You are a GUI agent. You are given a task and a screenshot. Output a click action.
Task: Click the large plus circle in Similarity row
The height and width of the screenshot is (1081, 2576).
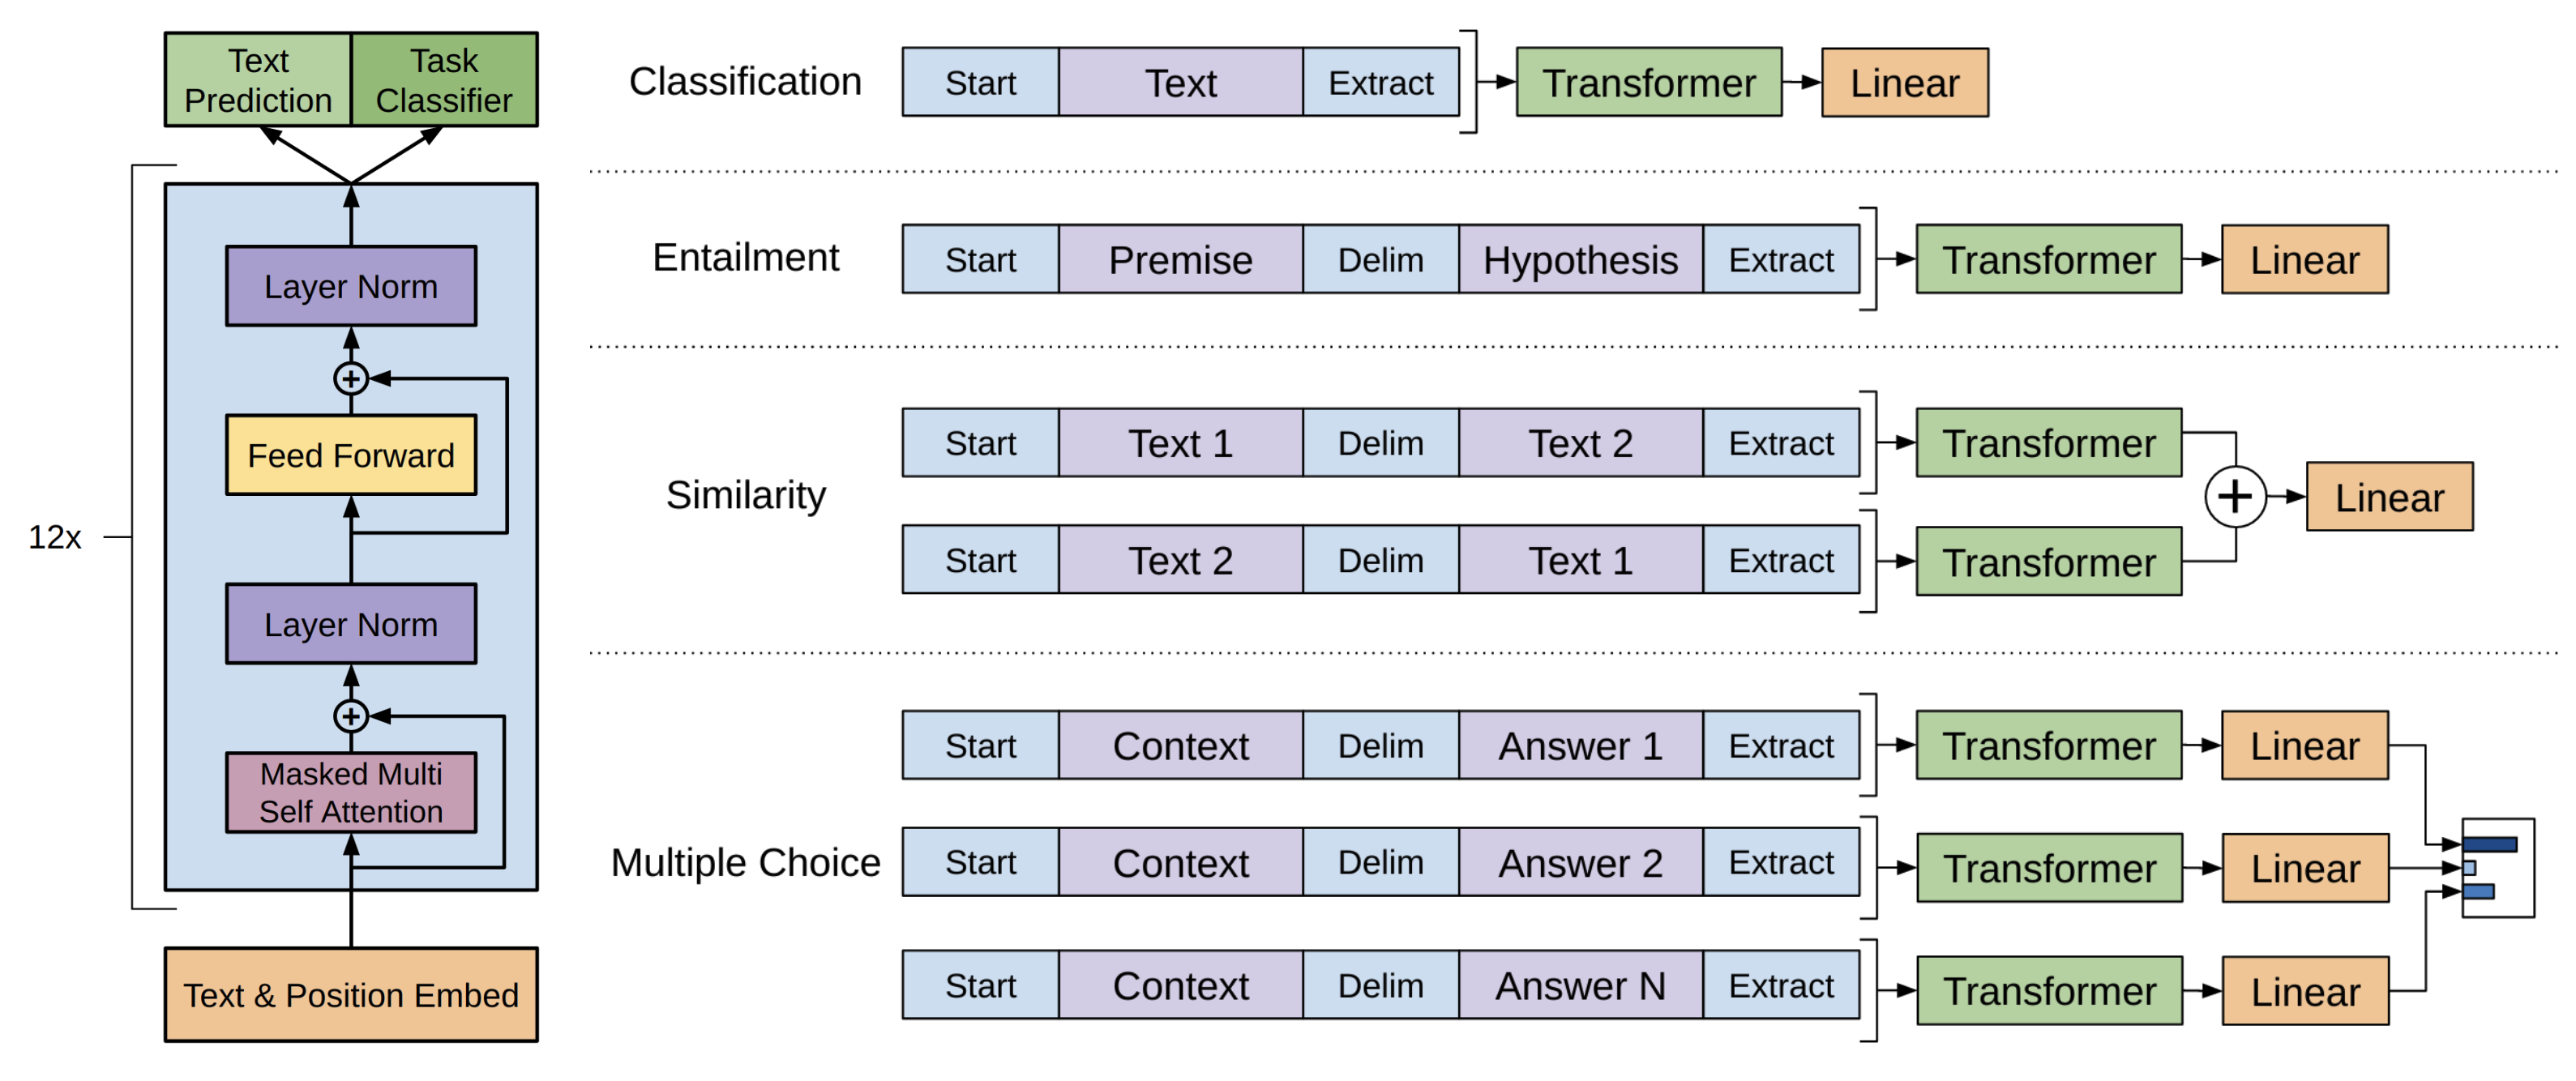(x=2235, y=496)
